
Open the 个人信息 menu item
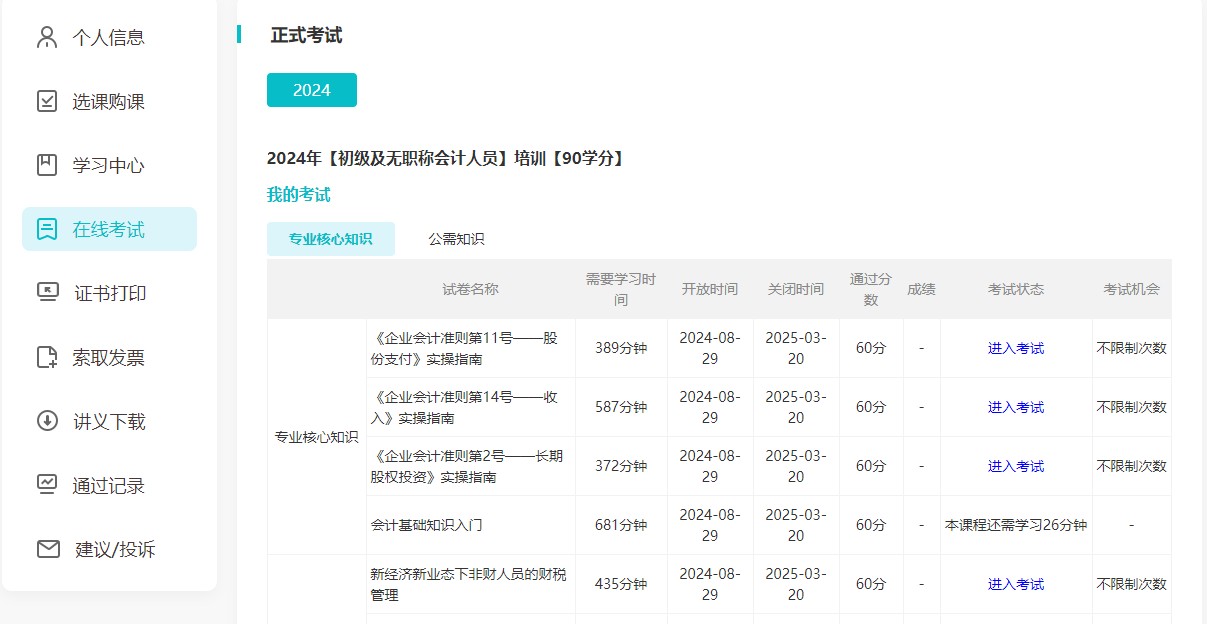pyautogui.click(x=109, y=37)
